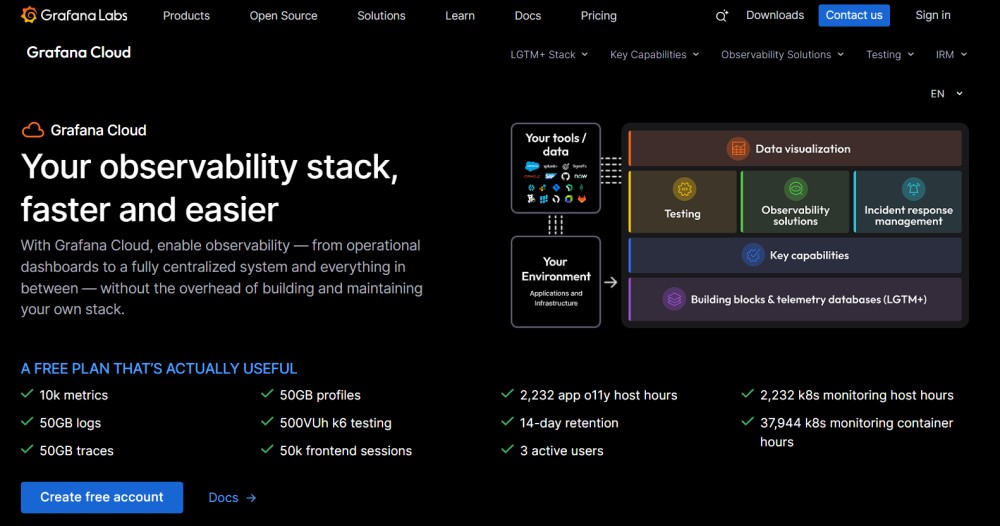Screen dimensions: 1000x526
Task: Click the Your tools / data box
Action: [x=556, y=167]
